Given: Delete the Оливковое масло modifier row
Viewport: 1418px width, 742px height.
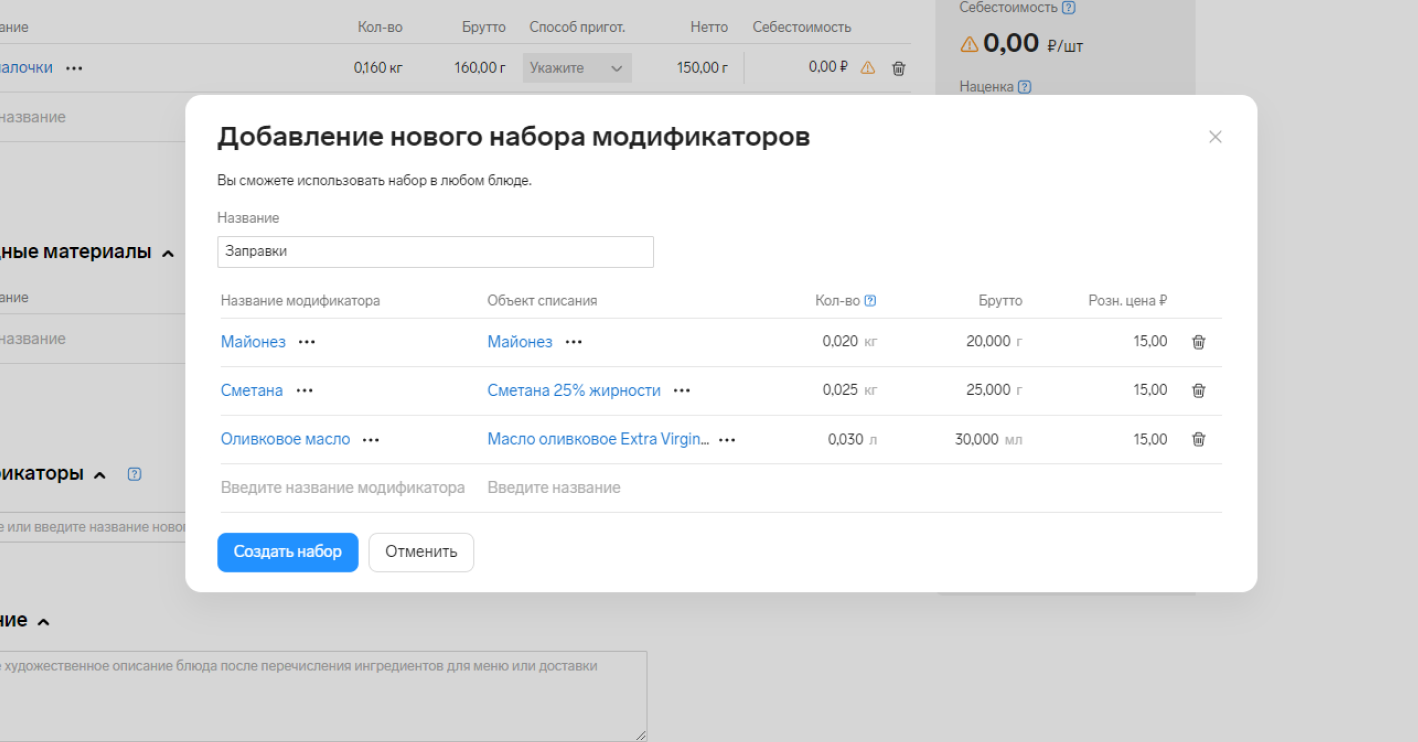Looking at the screenshot, I should point(1199,439).
